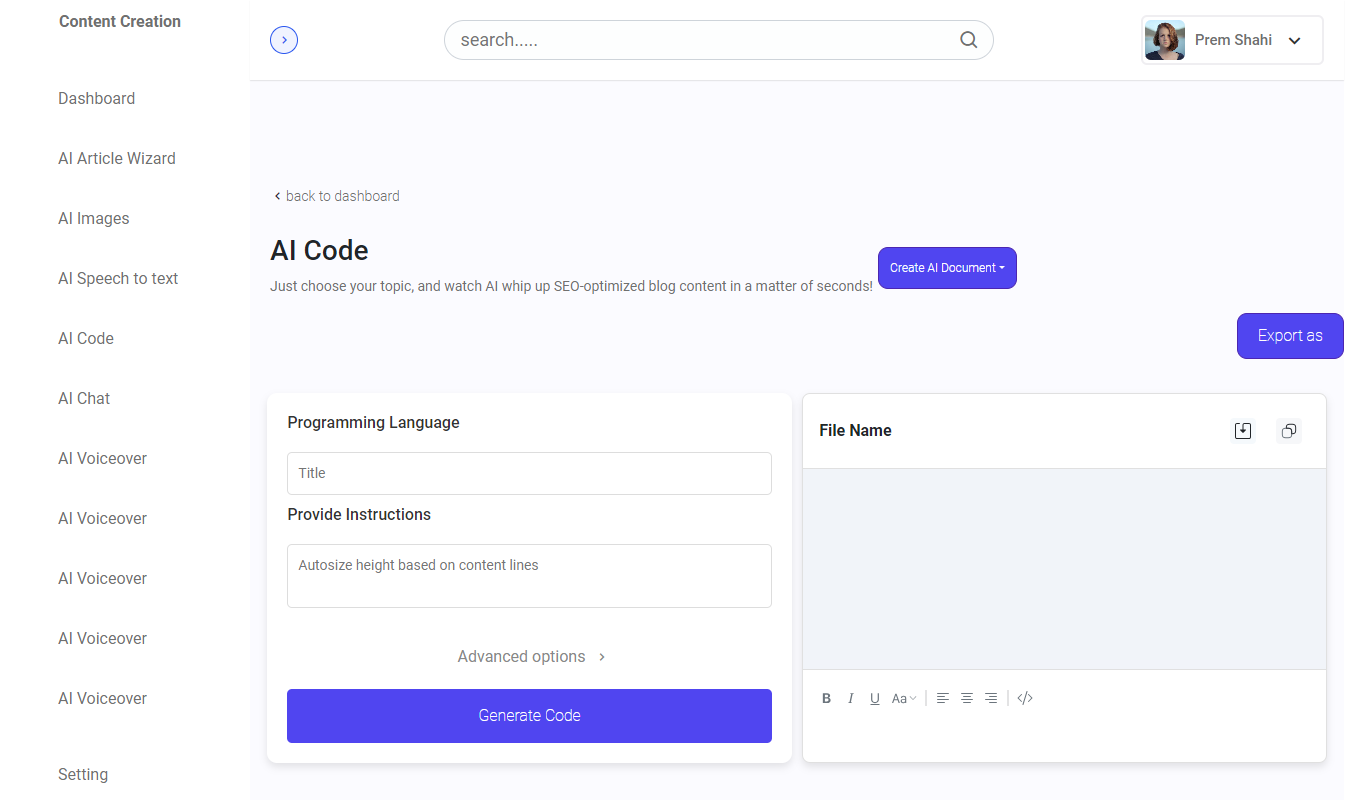Toggle bold formatting in the editor
Viewport: 1349px width, 800px height.
(x=826, y=699)
